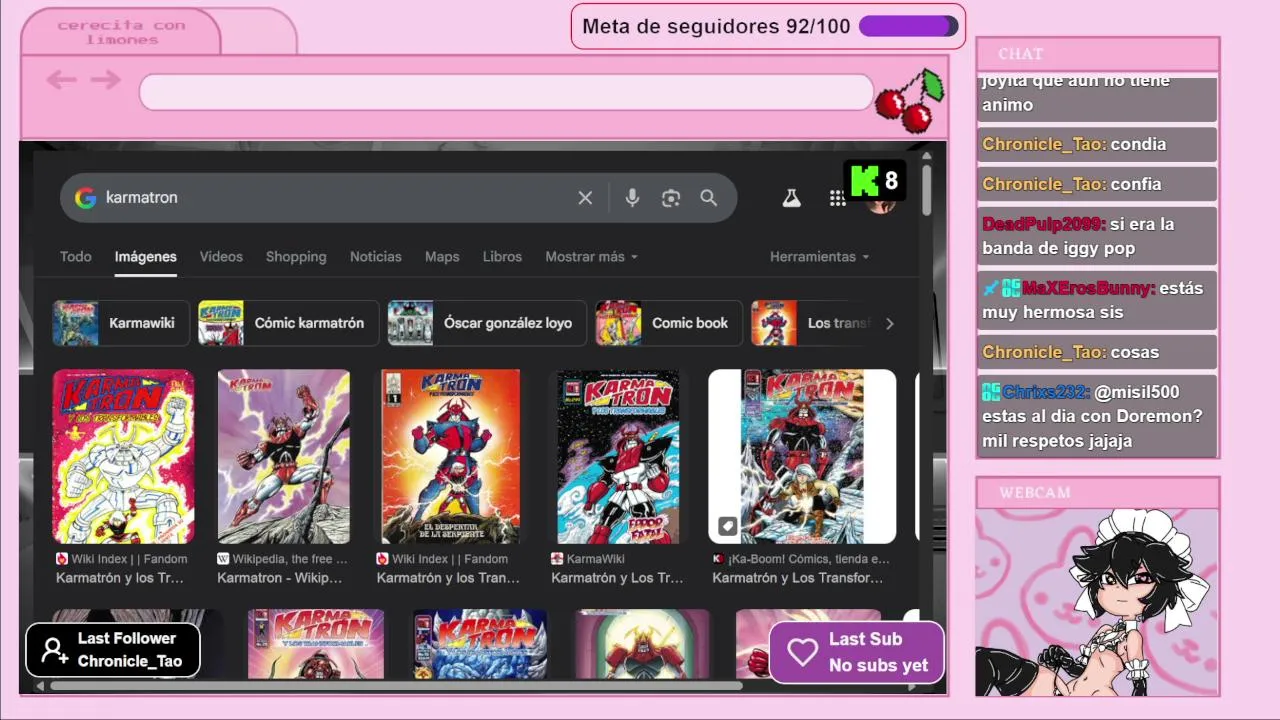Click the Google logo in search box
The image size is (1280, 720).
point(86,198)
